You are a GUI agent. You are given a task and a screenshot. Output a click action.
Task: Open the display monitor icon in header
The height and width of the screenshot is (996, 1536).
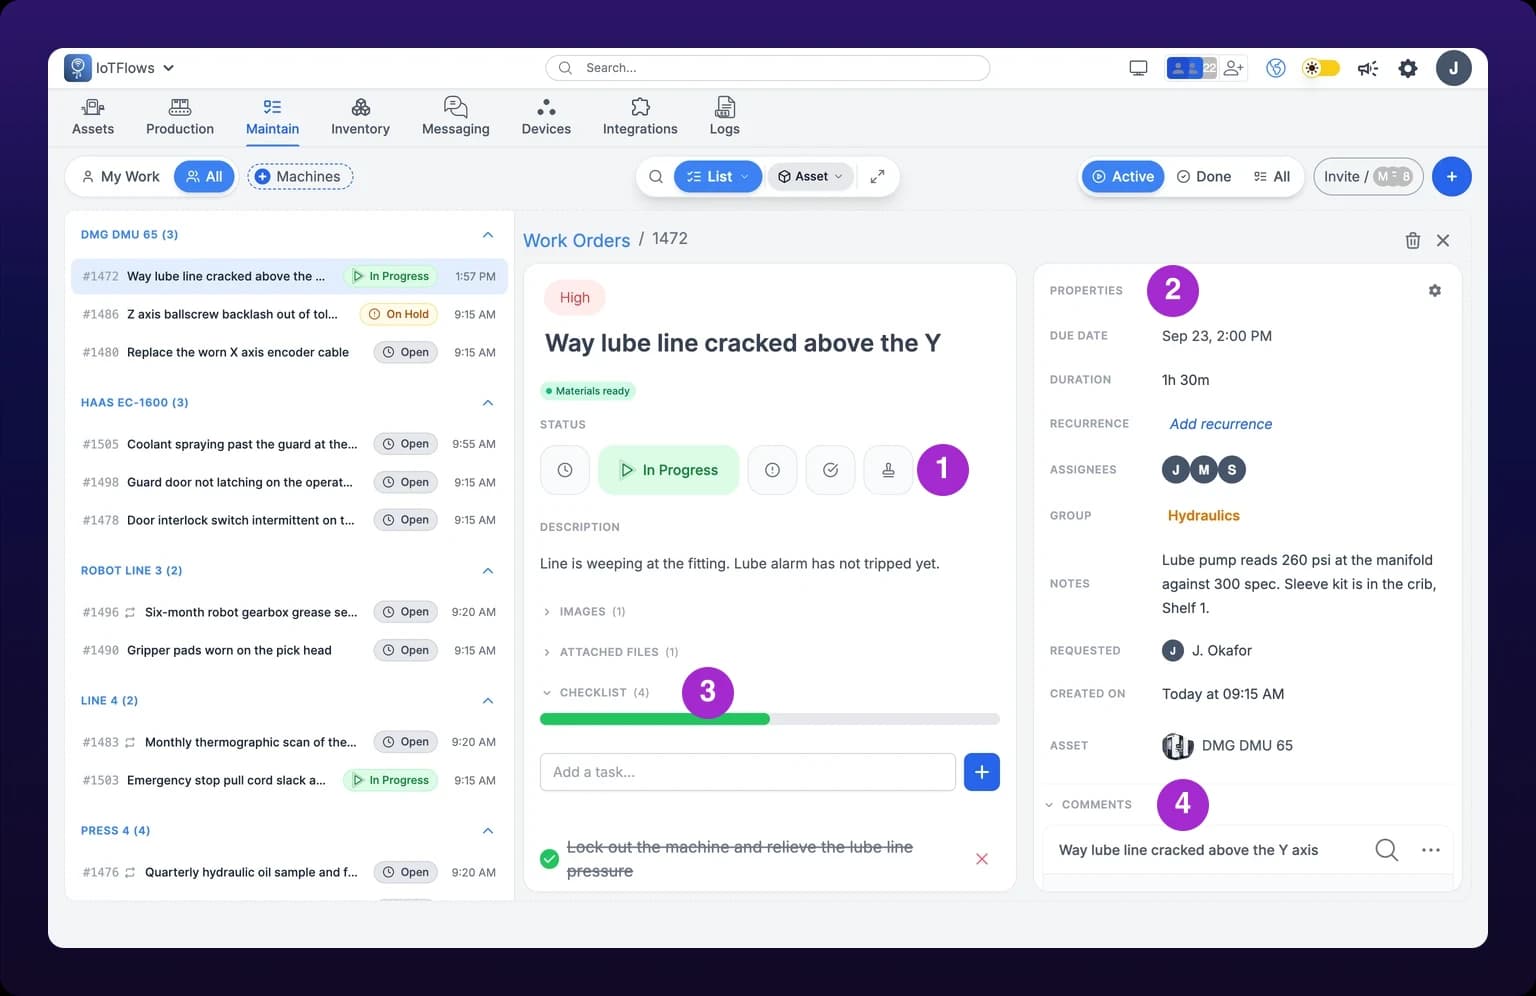[1138, 68]
